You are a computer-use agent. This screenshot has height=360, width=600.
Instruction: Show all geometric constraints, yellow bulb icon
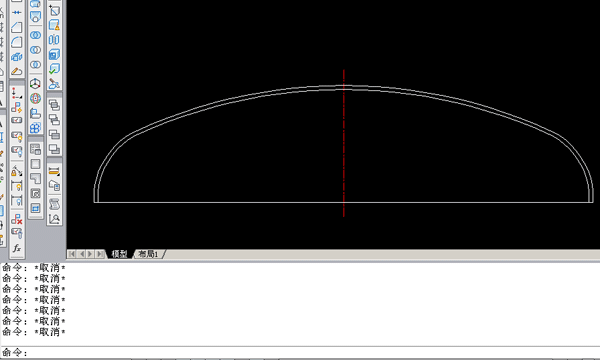tap(16, 136)
